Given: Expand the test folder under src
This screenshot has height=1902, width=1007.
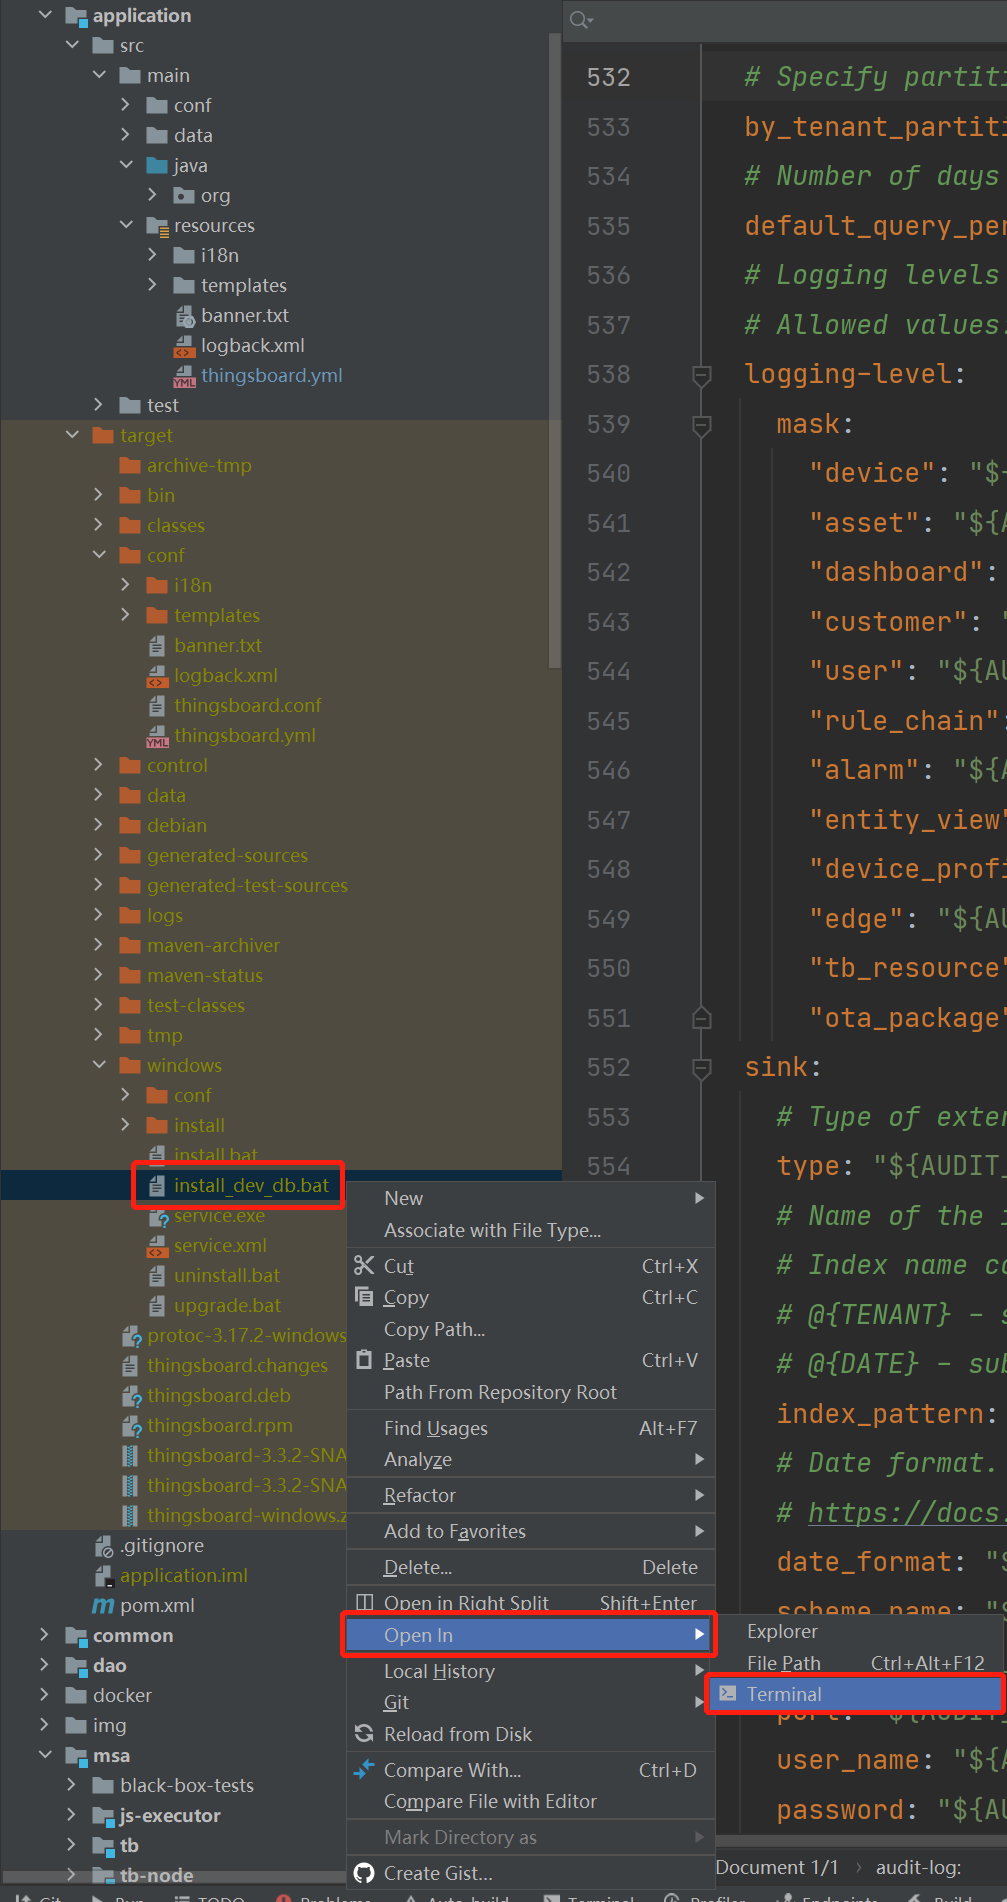Looking at the screenshot, I should click(98, 404).
